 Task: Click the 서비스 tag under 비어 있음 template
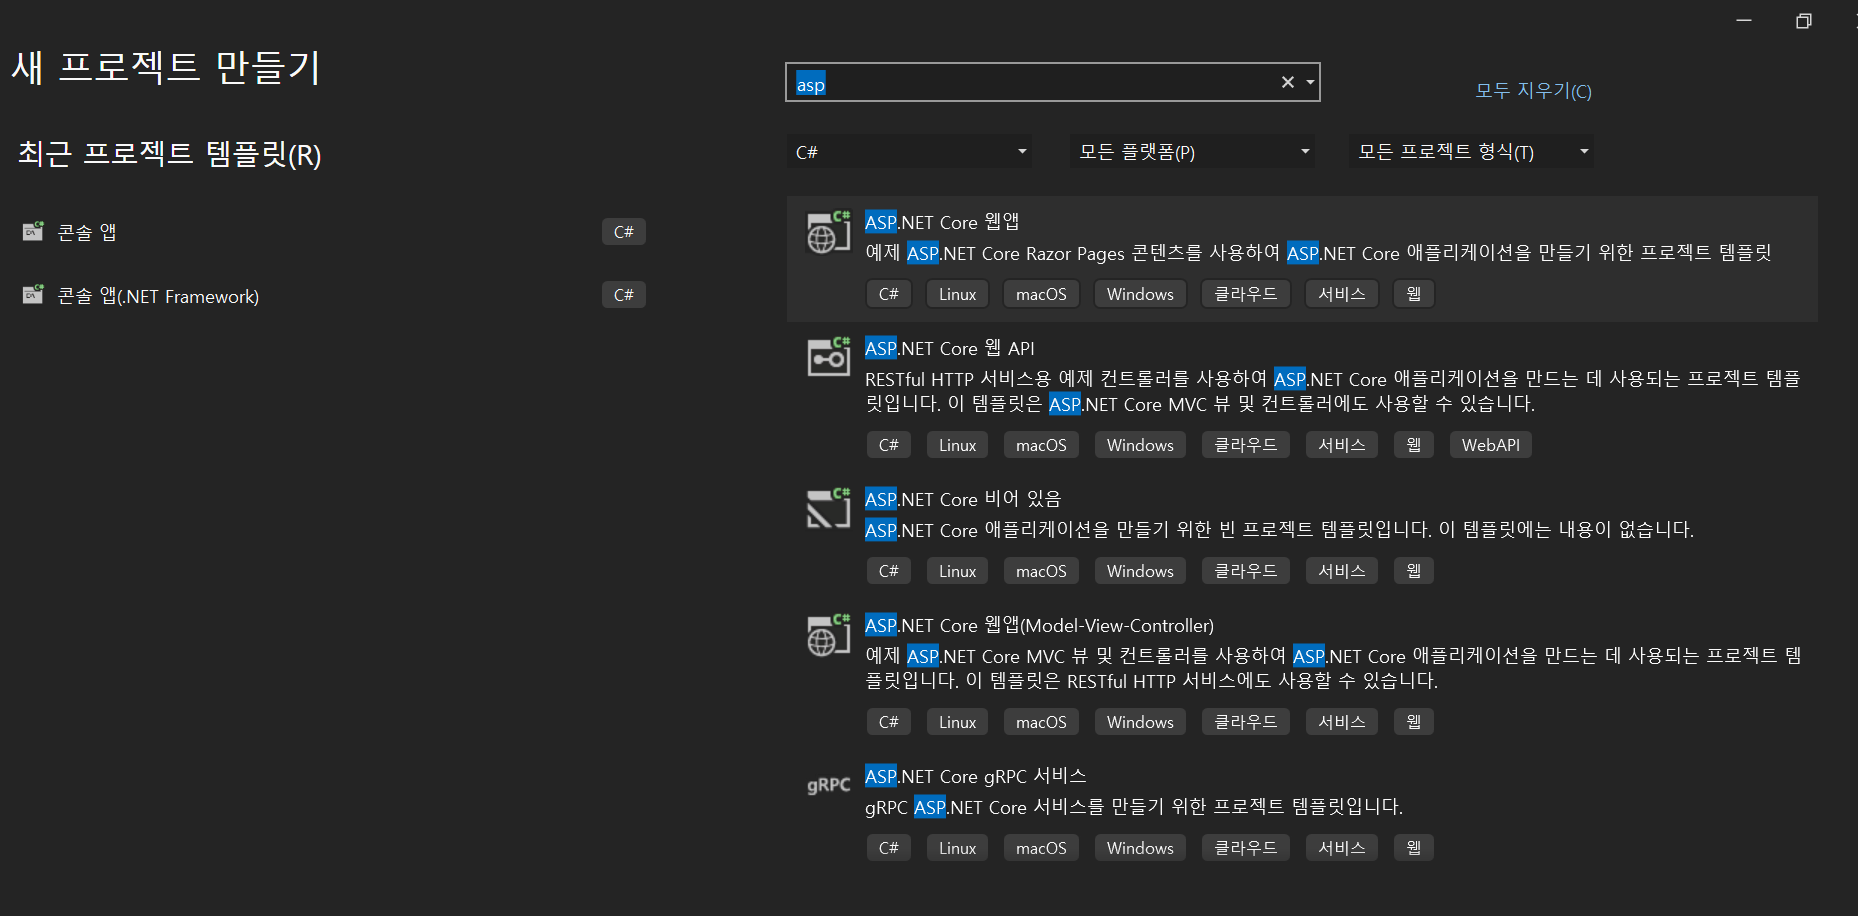[x=1342, y=571]
